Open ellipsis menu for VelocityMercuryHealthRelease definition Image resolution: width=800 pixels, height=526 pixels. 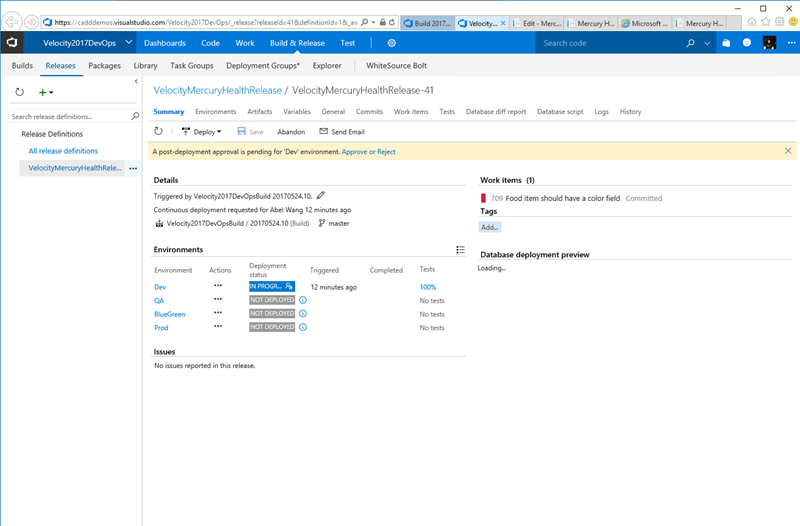[133, 168]
